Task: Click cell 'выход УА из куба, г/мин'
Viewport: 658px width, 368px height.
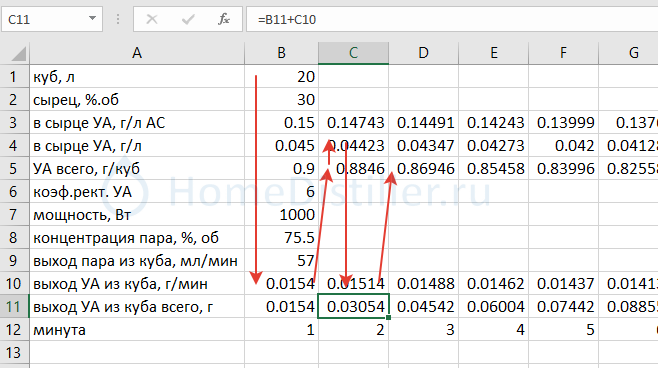Action: tap(137, 284)
